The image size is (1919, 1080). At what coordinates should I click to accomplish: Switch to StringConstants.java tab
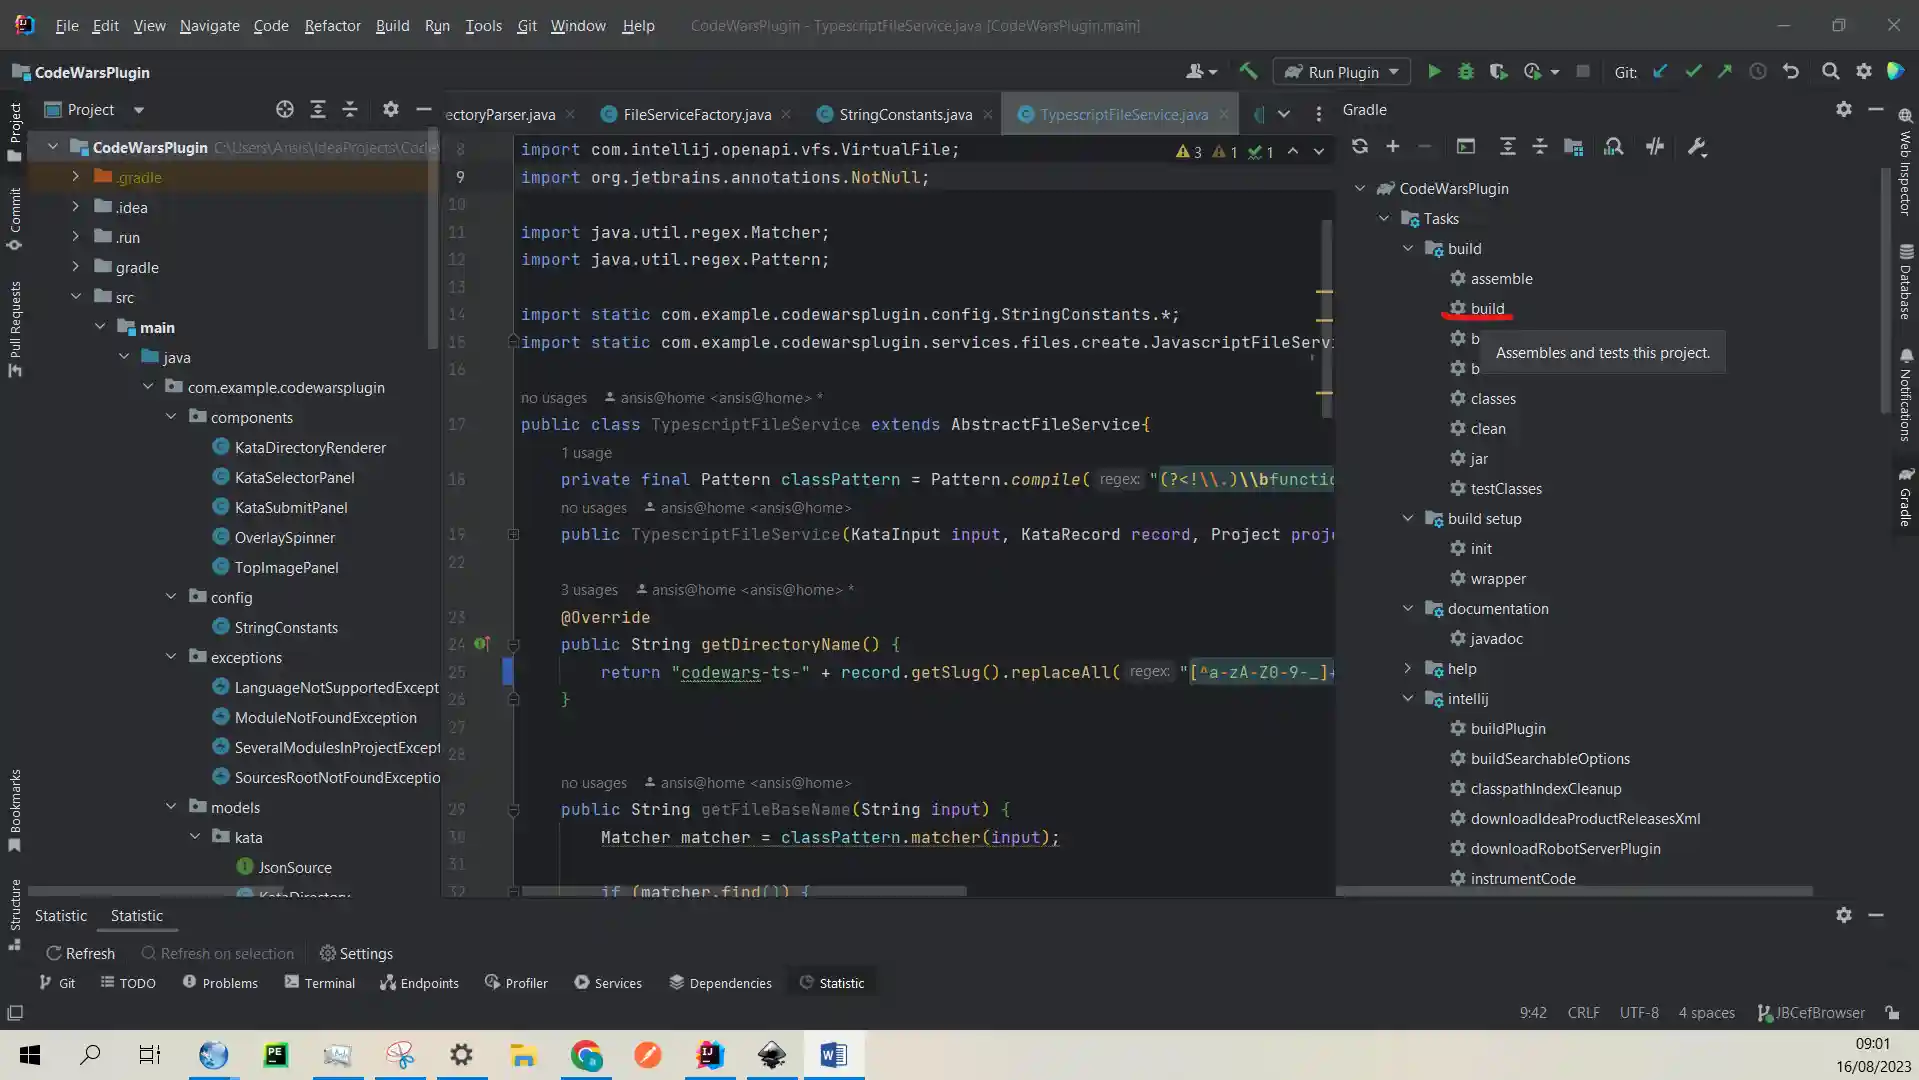(x=905, y=115)
